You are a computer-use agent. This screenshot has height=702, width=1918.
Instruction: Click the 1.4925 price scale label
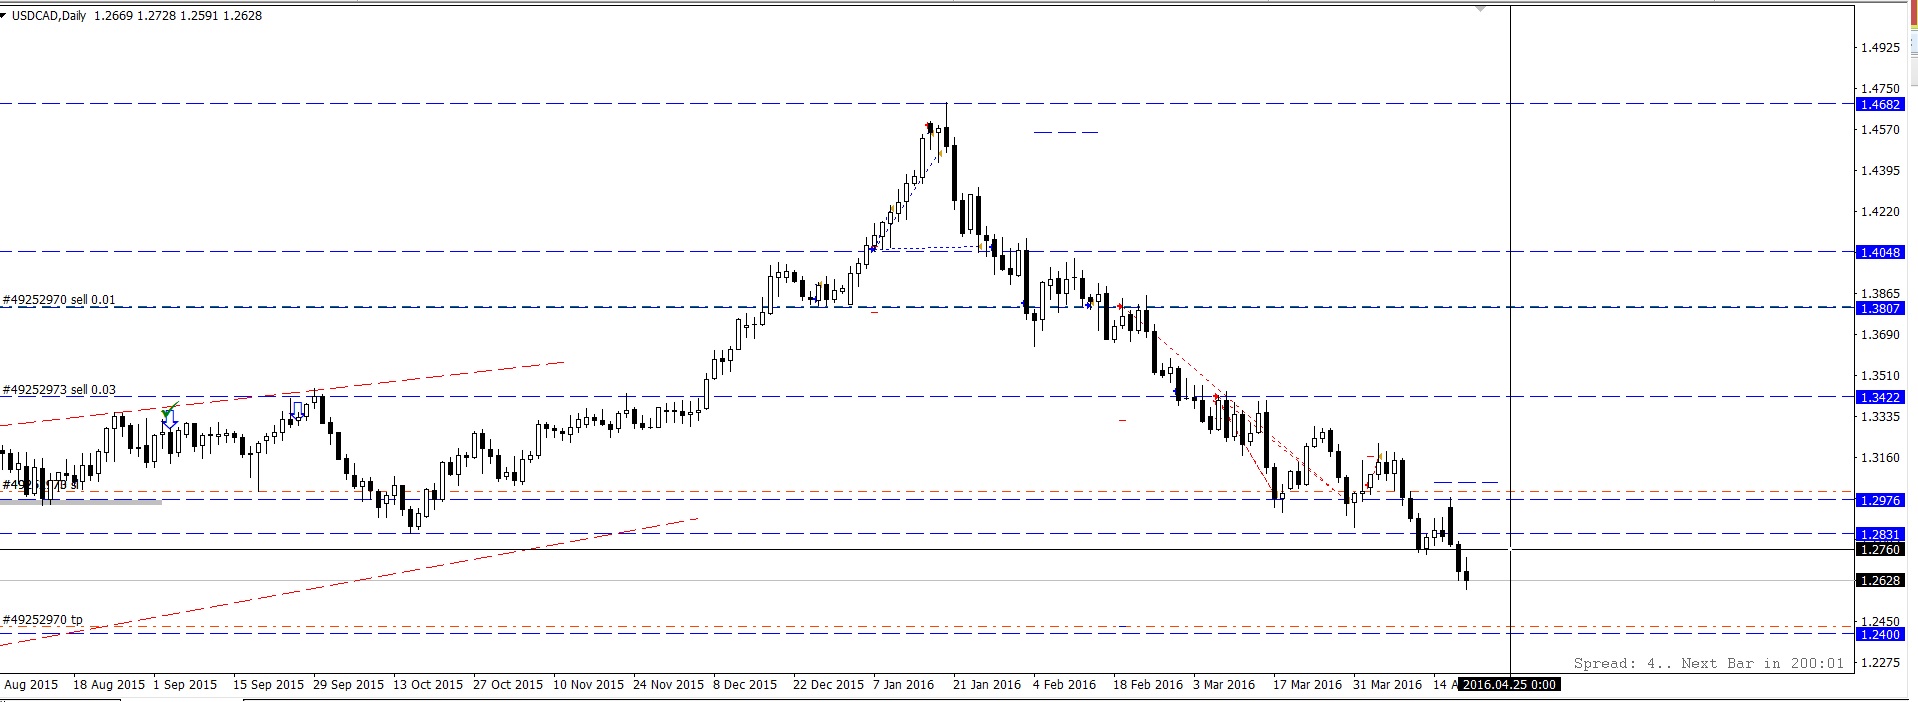[1880, 48]
